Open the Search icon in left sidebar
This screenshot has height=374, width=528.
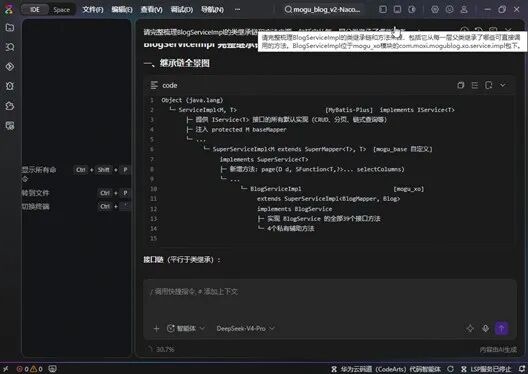point(10,47)
